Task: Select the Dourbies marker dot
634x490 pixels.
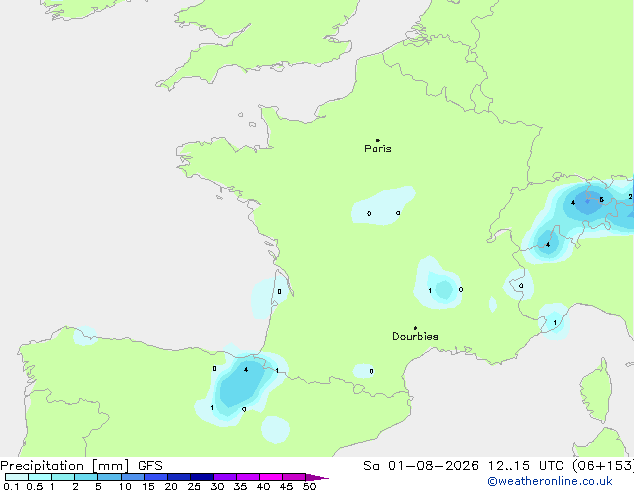Action: coord(415,328)
